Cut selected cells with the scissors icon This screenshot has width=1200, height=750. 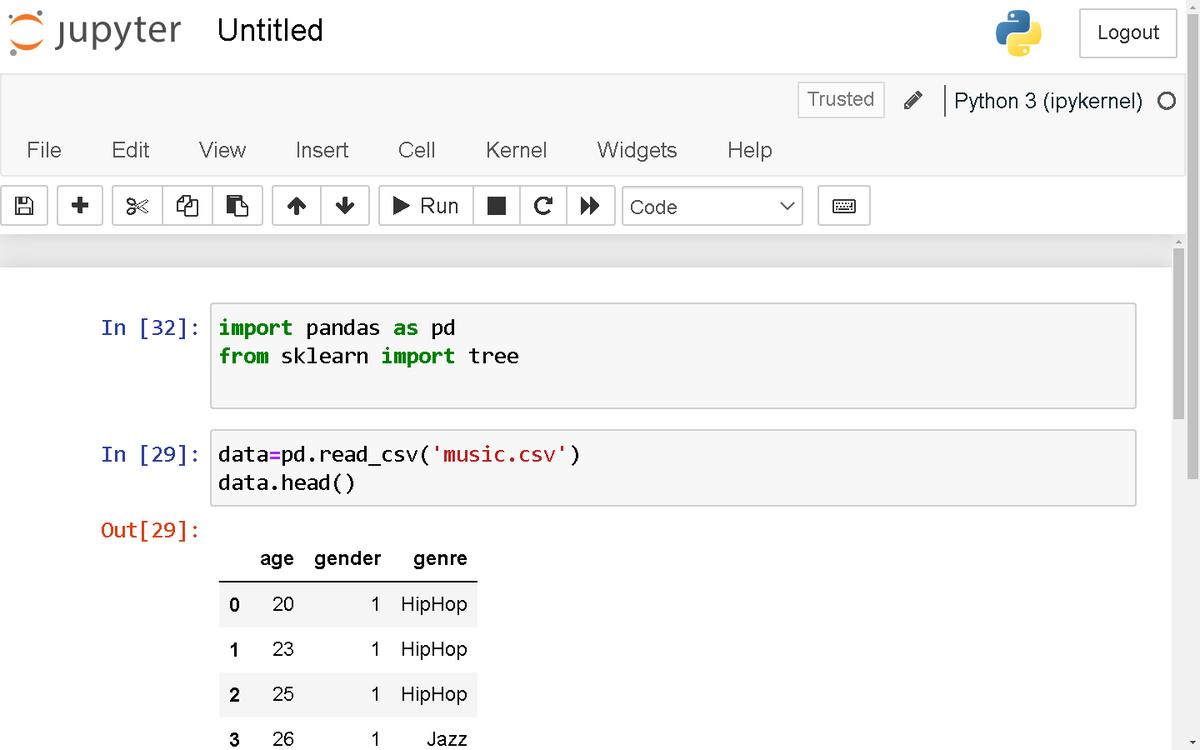coord(137,206)
